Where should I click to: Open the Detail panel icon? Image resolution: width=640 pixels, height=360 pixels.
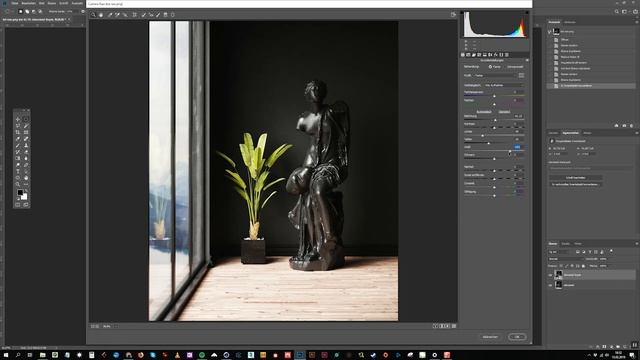pyautogui.click(x=473, y=55)
